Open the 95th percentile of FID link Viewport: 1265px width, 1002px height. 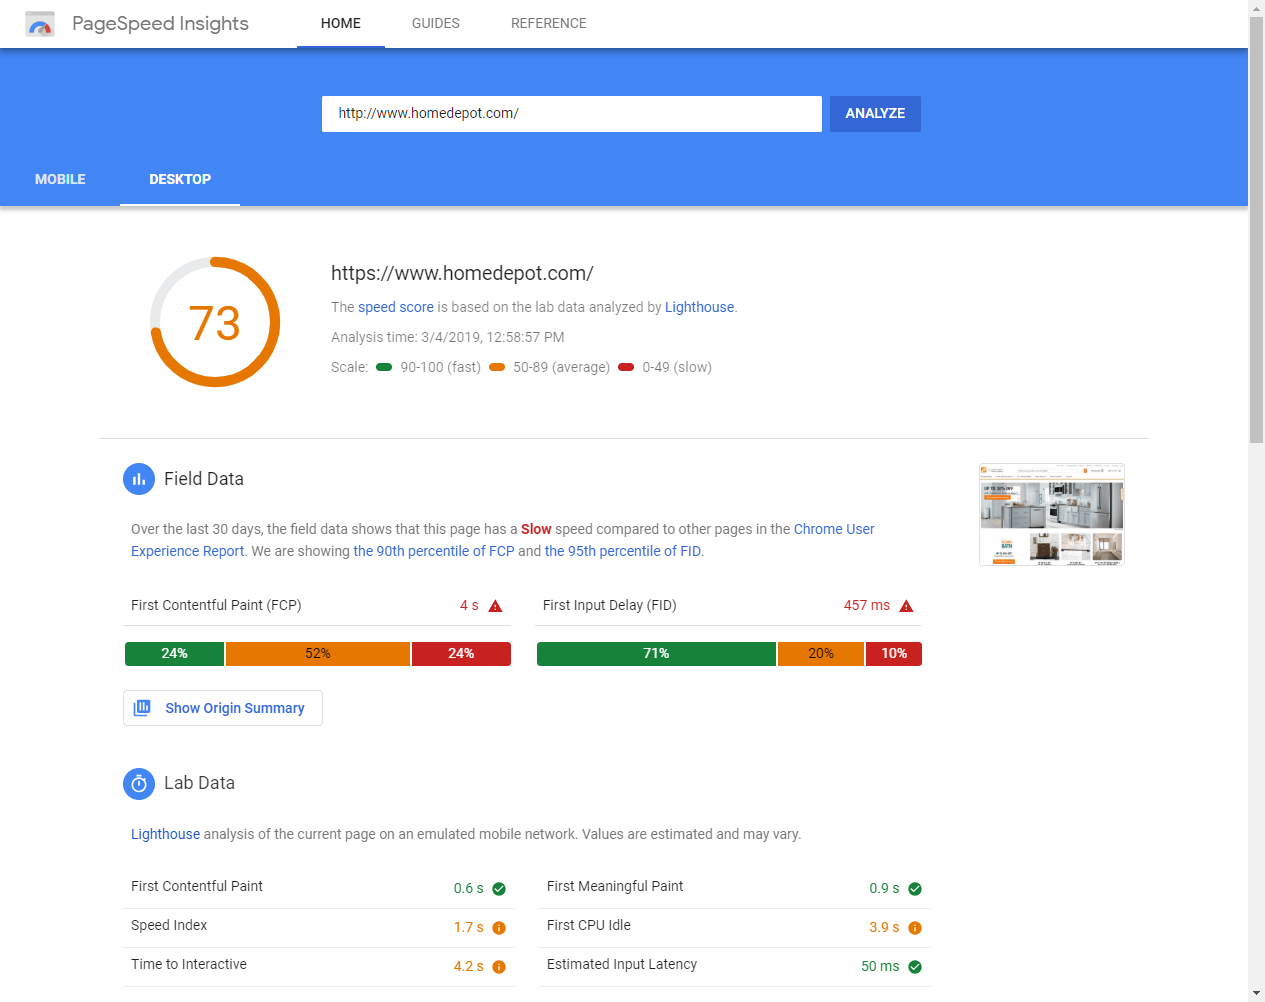[x=623, y=551]
